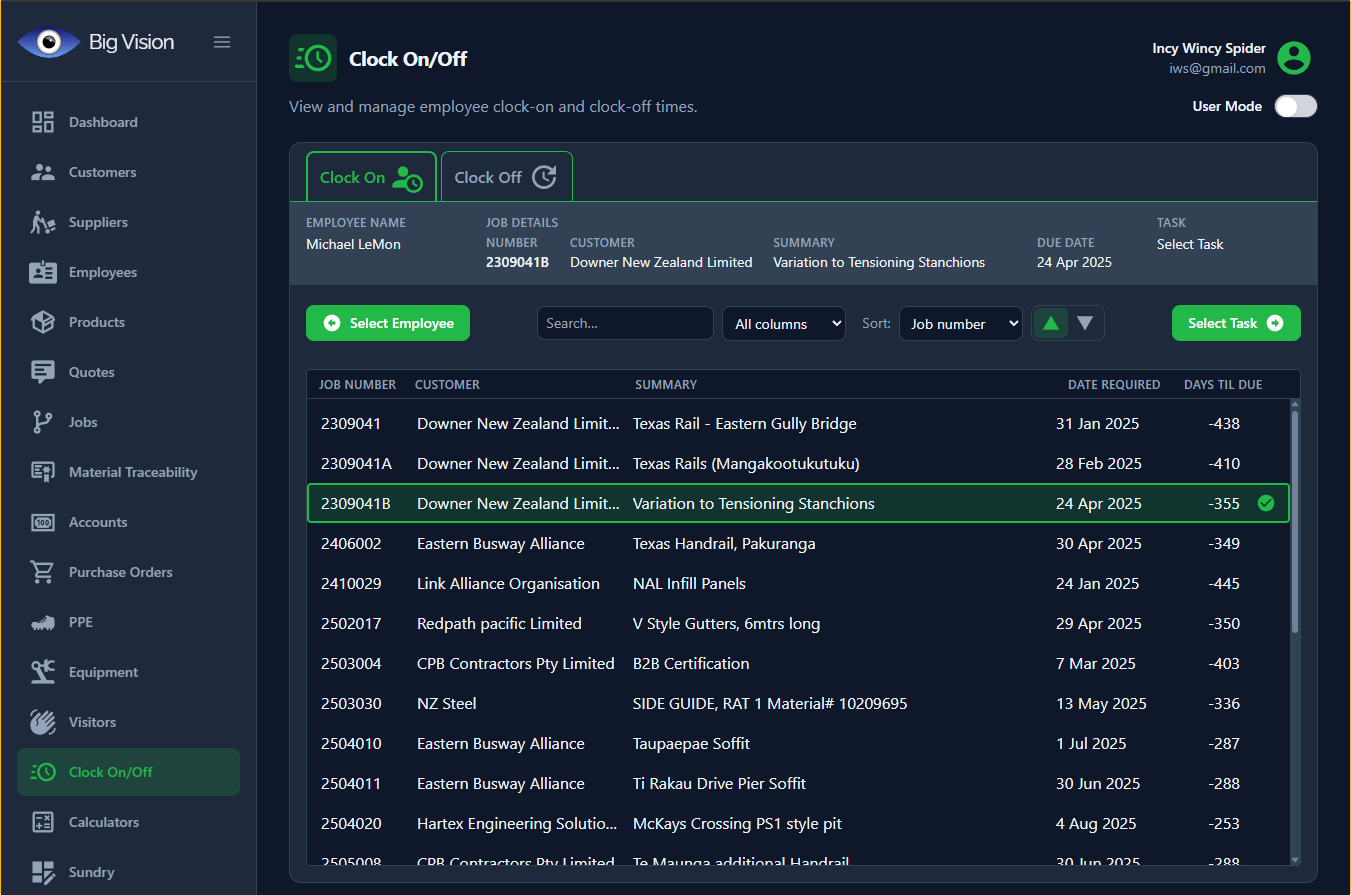Open the Calculators sidebar icon
This screenshot has height=895, width=1351.
[x=43, y=822]
